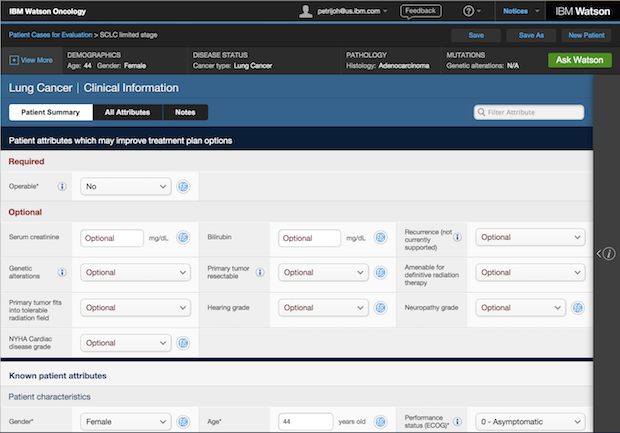620x433 pixels.
Task: Click Watson icon beside NYHA Cardiac disease grade
Action: pyautogui.click(x=183, y=343)
